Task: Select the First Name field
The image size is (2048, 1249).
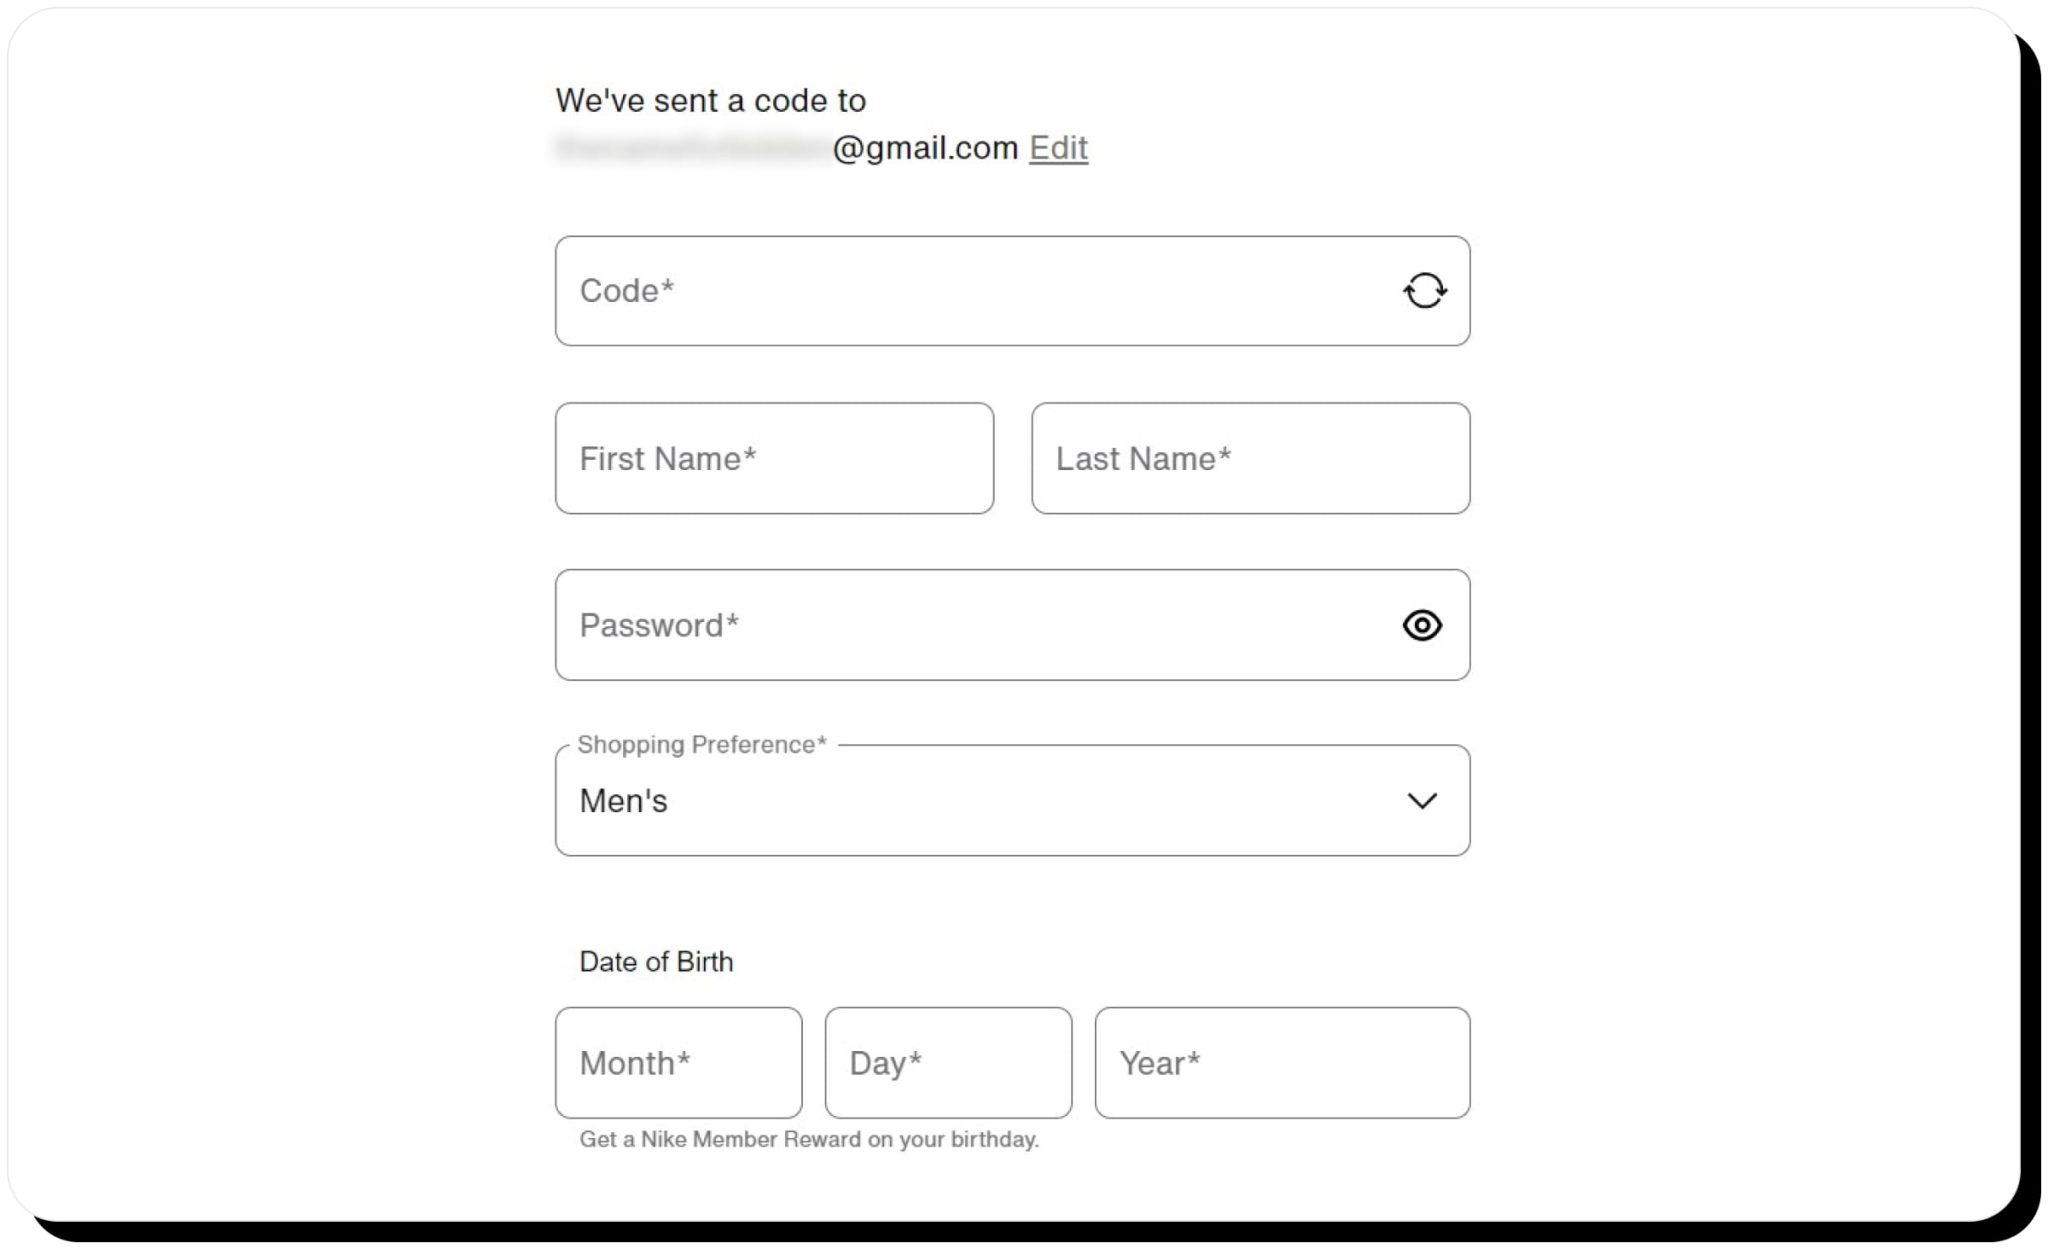Action: (775, 458)
